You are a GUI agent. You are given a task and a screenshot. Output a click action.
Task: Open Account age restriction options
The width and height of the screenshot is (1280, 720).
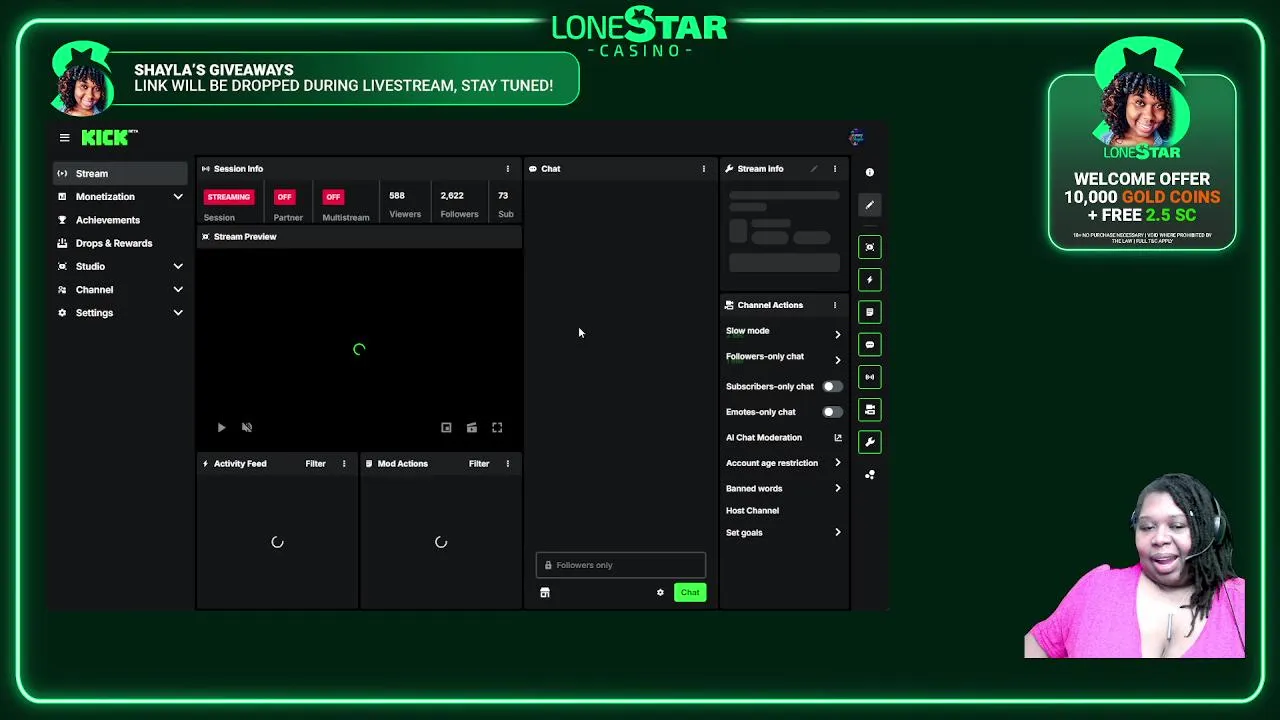[784, 463]
